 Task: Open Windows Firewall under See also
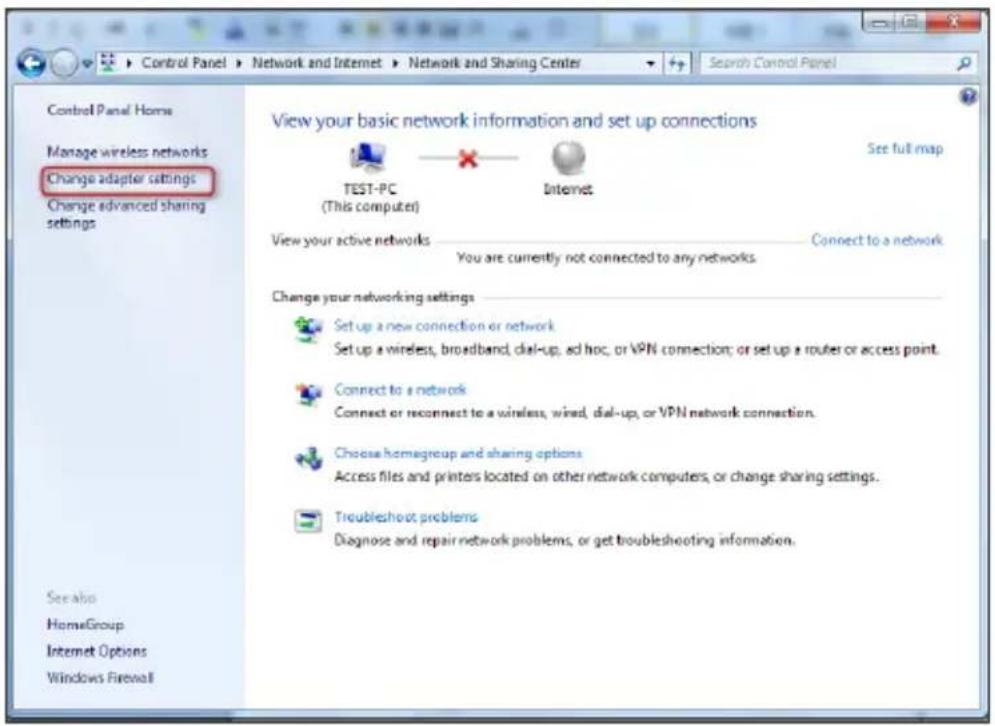point(100,678)
